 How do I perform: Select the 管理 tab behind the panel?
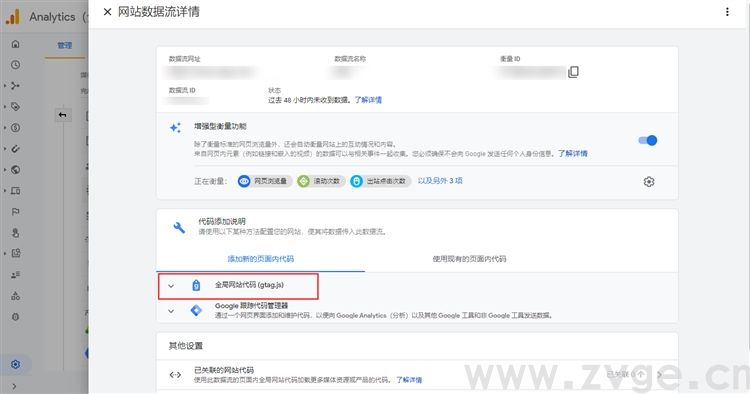point(65,45)
